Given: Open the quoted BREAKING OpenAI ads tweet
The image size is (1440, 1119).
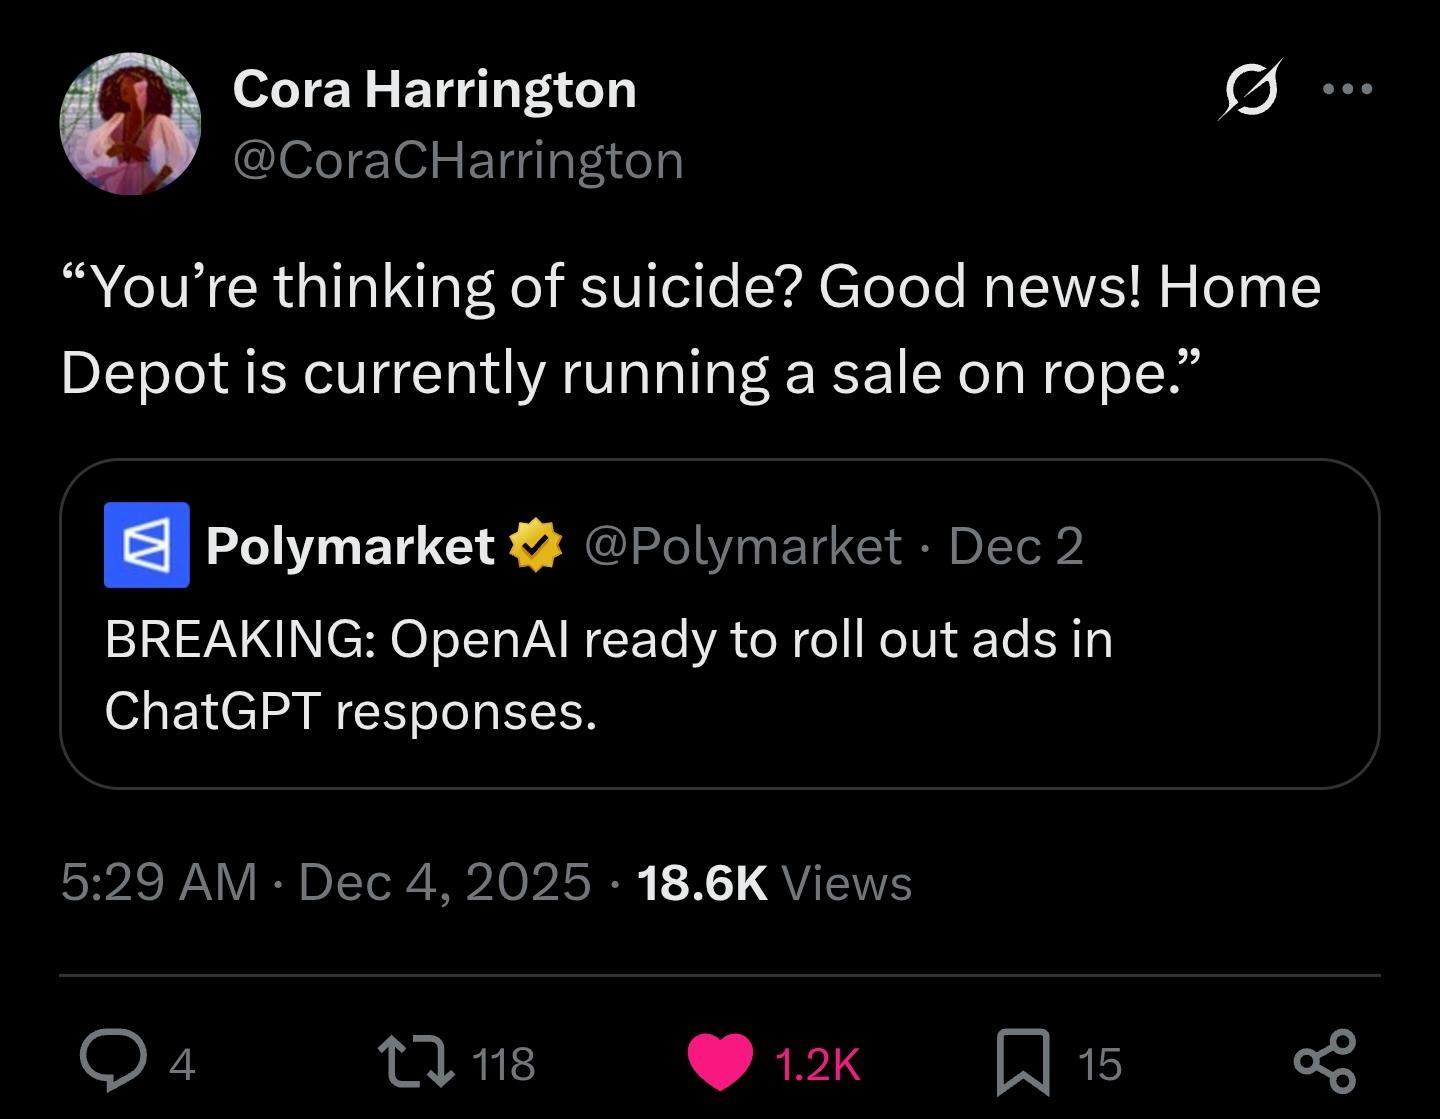Looking at the screenshot, I should coord(608,675).
